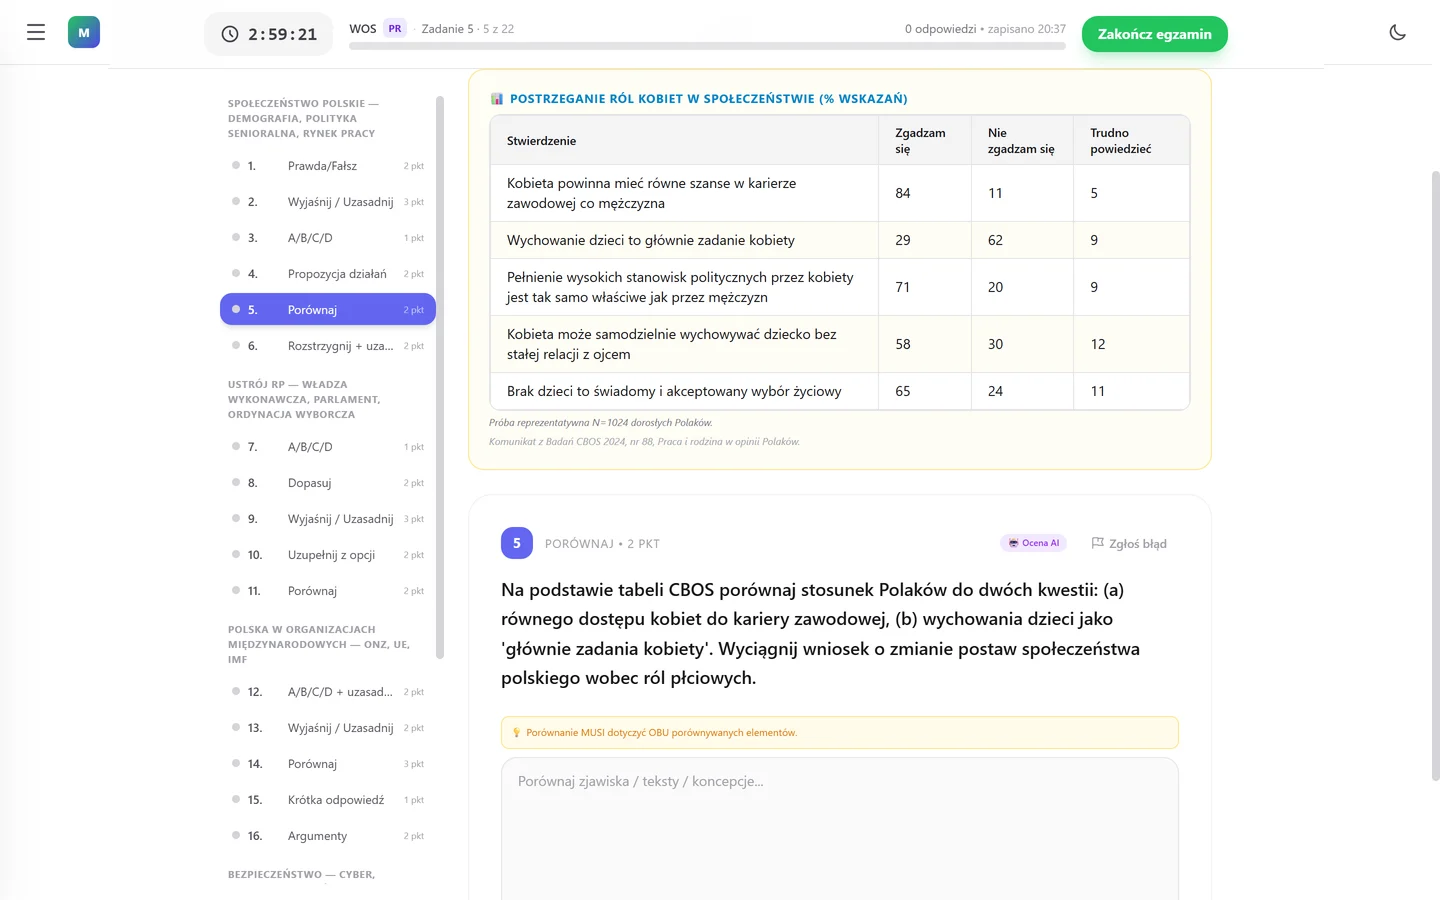Go to task 15 Krótka odpowiedź
Viewport: 1440px width, 900px height.
[x=328, y=800]
